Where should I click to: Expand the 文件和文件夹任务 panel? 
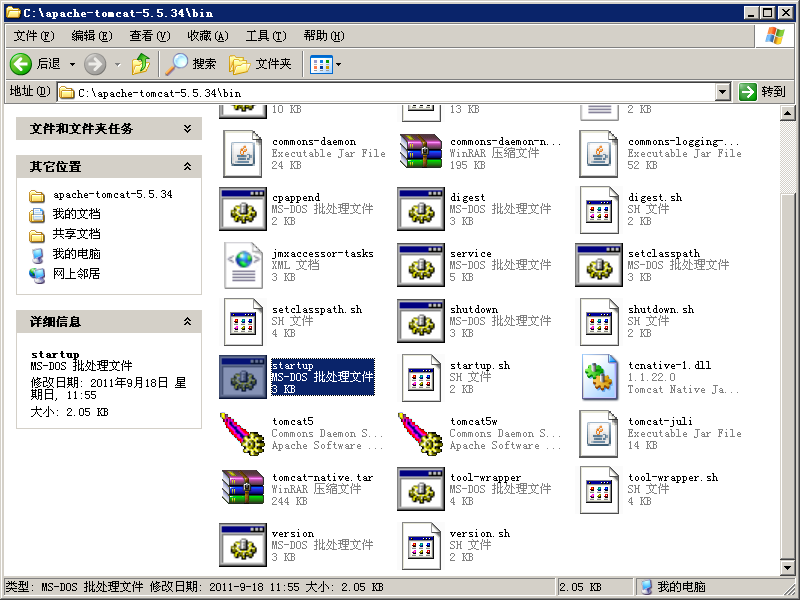pos(188,129)
